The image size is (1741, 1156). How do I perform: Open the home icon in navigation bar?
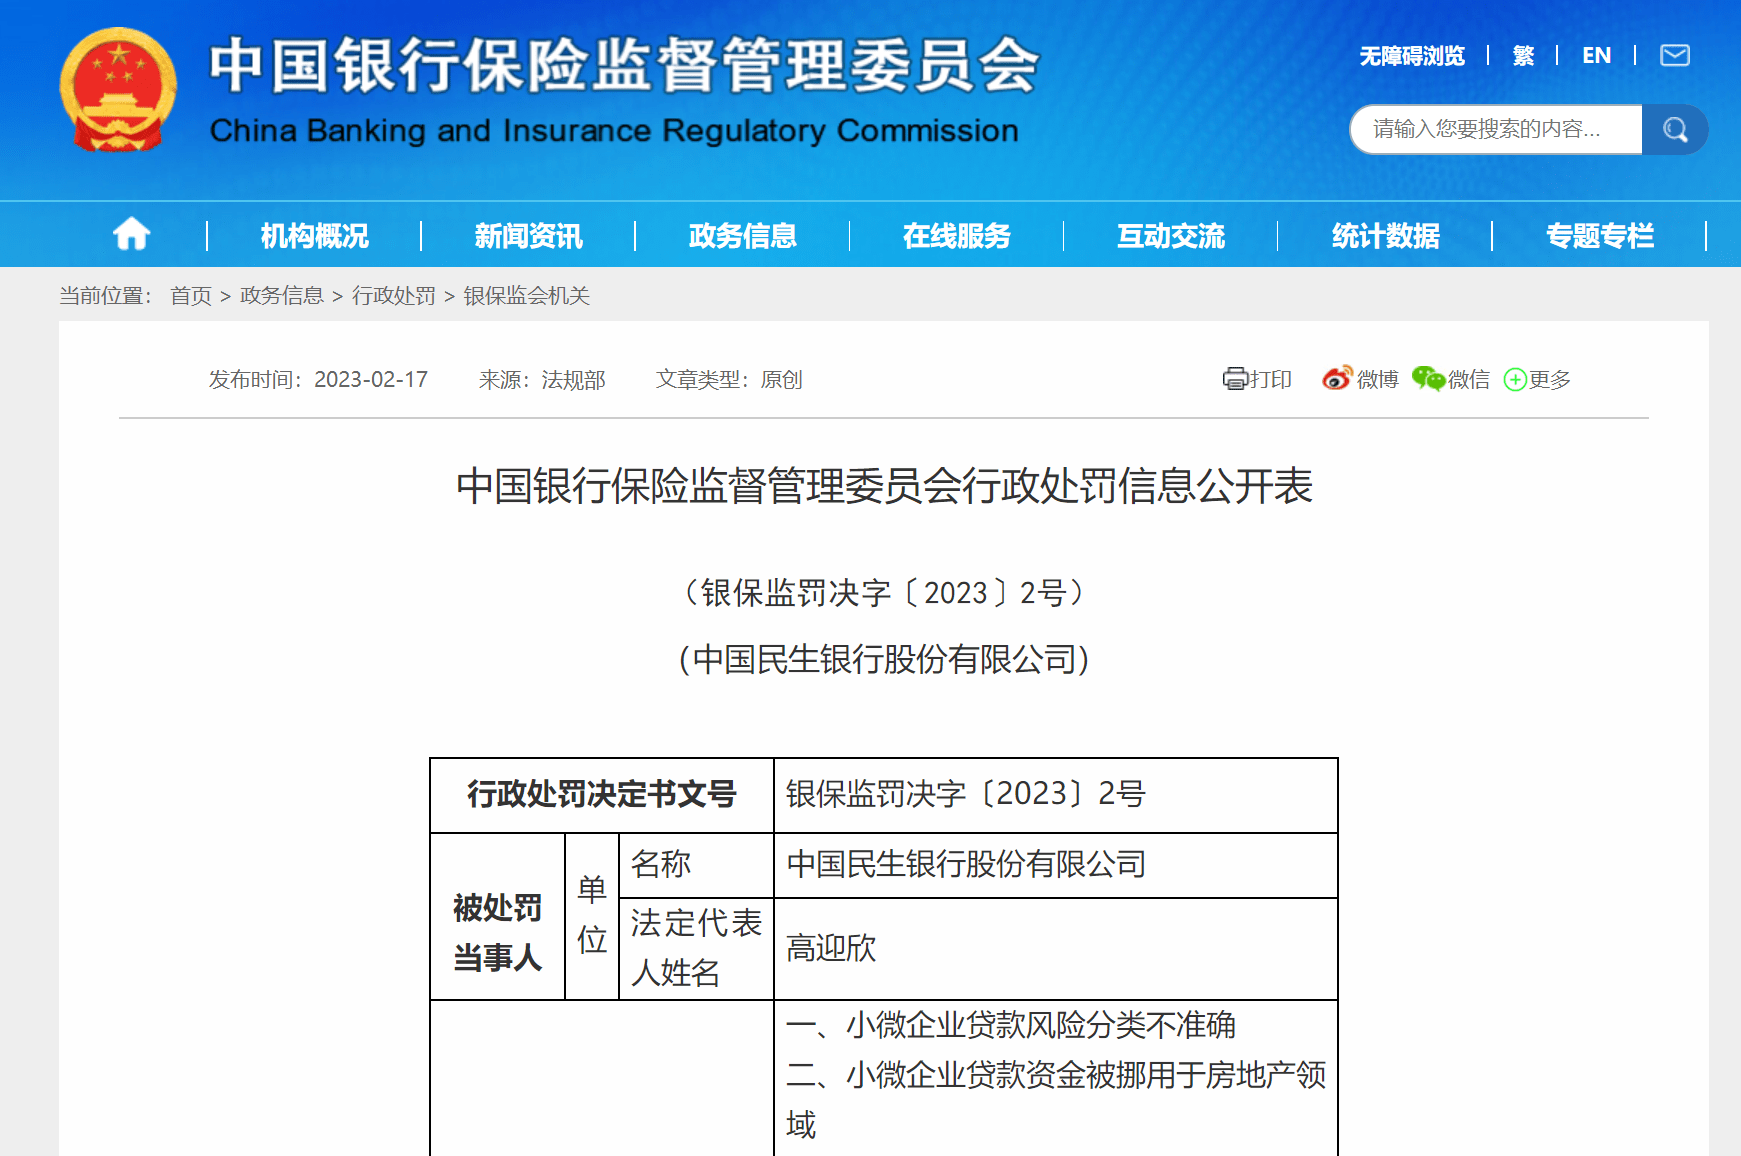coord(132,234)
